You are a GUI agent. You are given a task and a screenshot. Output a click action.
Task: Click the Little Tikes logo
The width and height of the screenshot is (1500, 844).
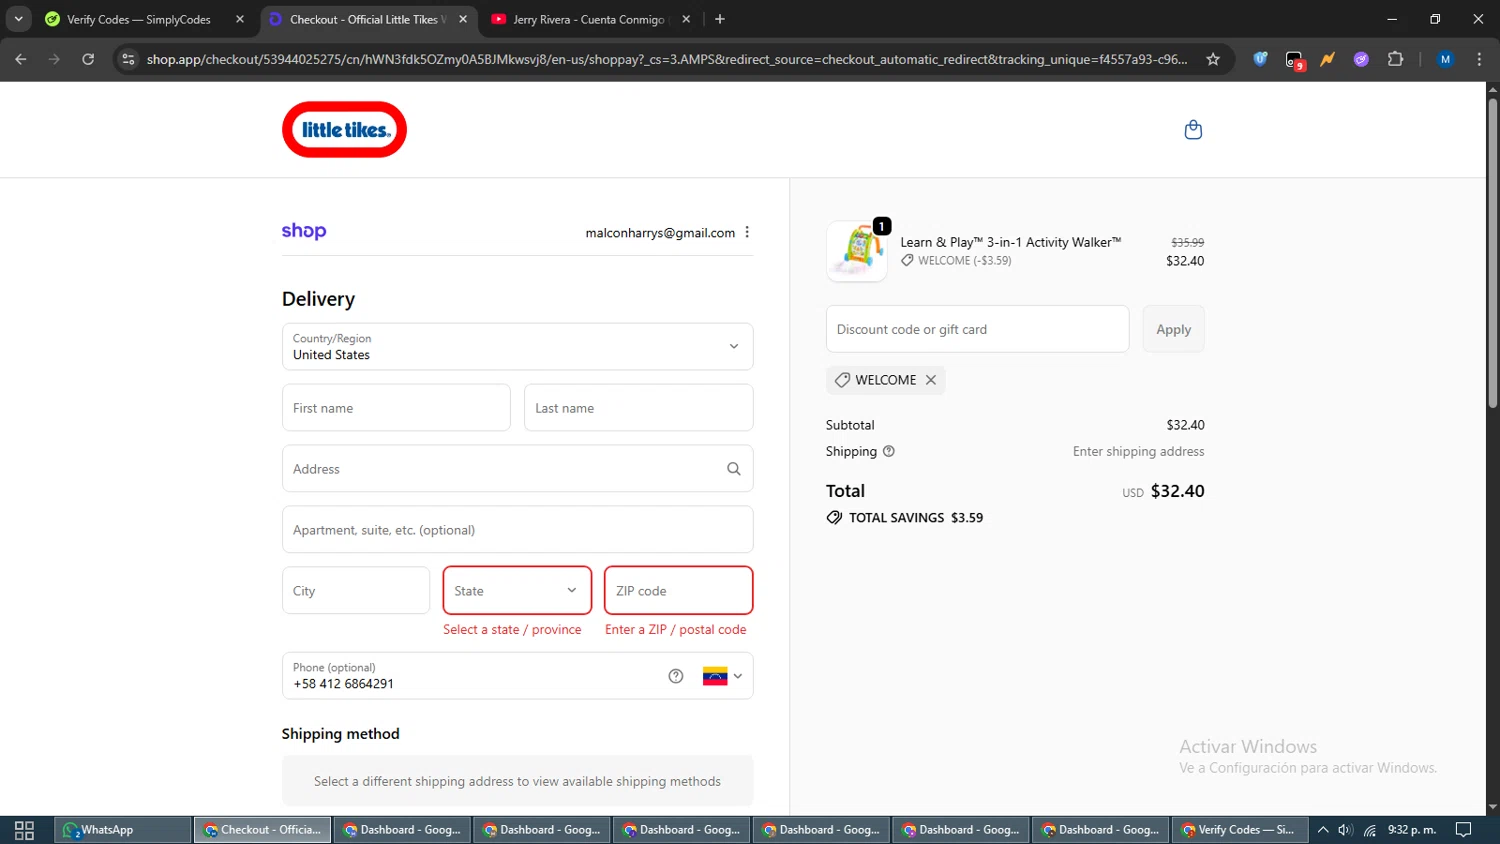pyautogui.click(x=344, y=130)
